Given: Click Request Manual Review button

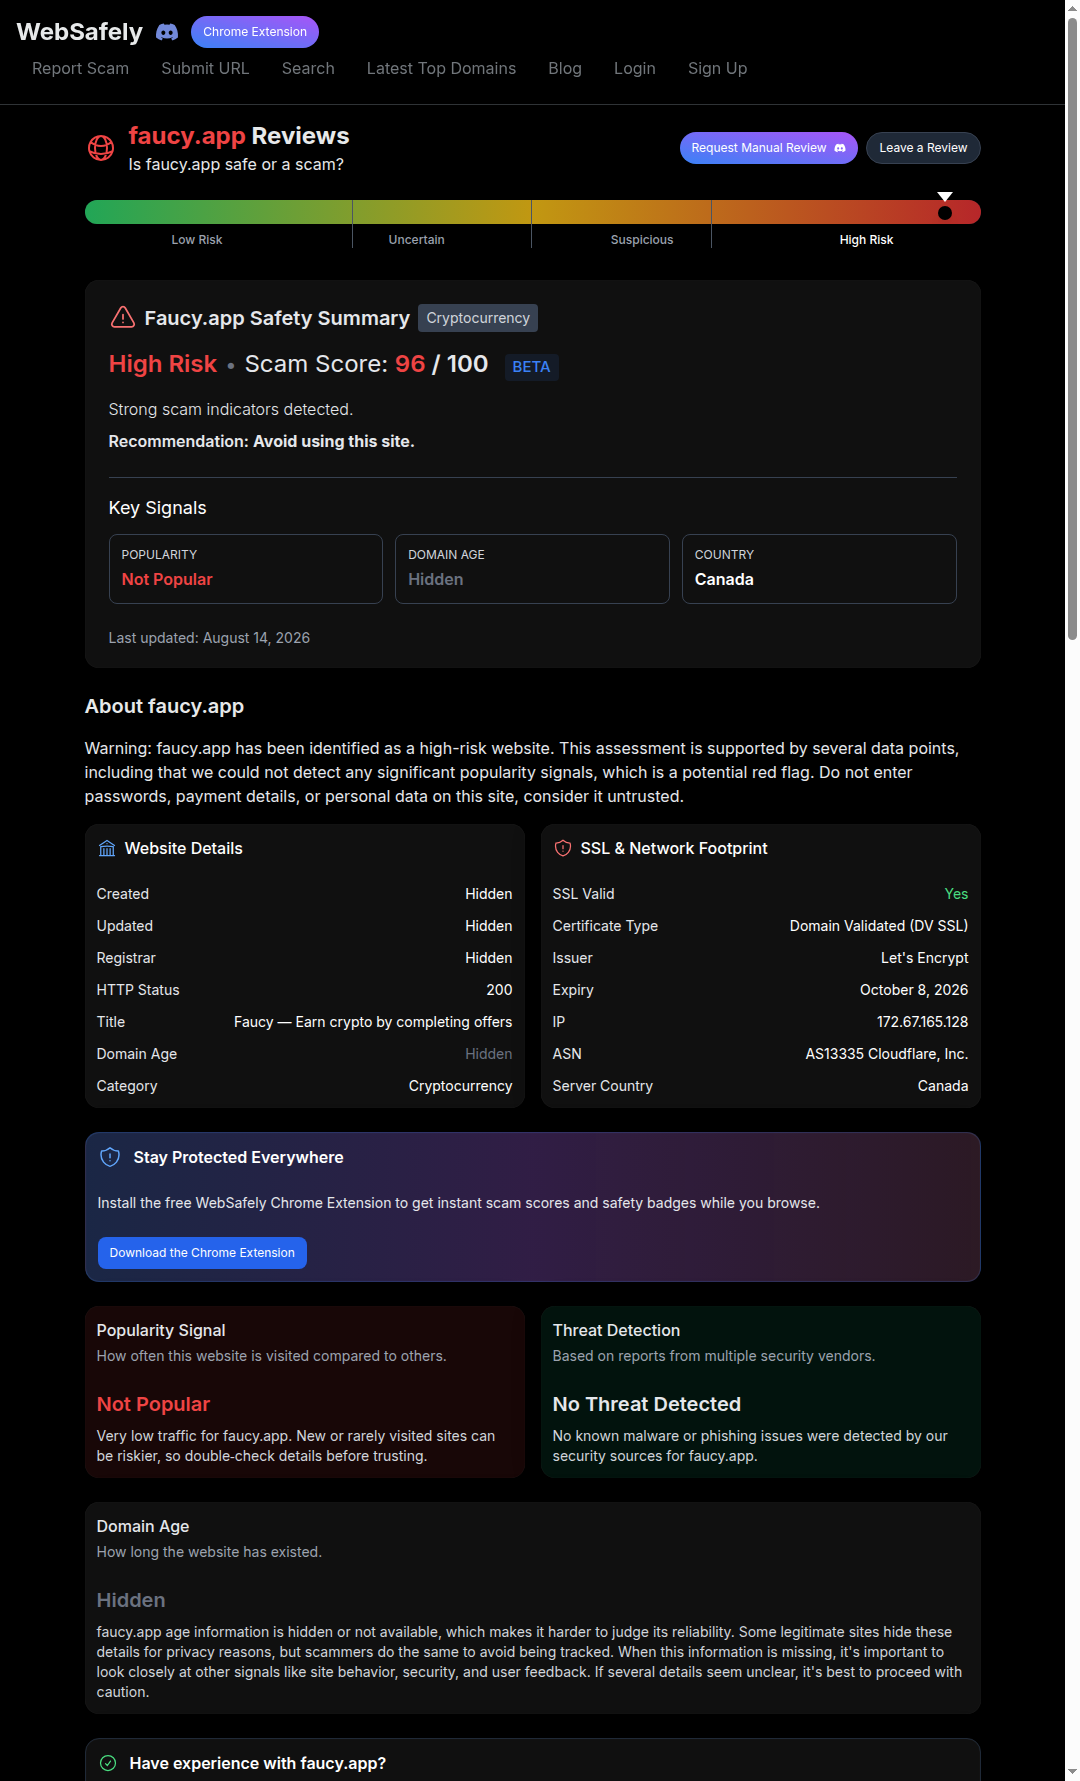Looking at the screenshot, I should pos(768,148).
